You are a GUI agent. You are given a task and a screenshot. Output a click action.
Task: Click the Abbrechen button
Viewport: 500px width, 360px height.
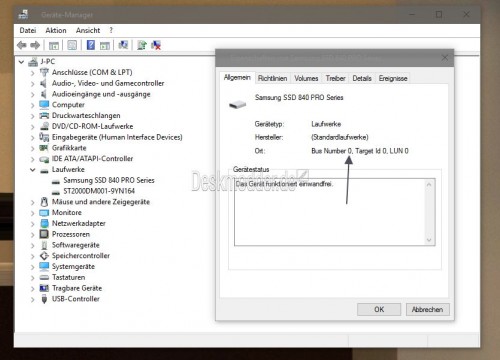(x=427, y=309)
